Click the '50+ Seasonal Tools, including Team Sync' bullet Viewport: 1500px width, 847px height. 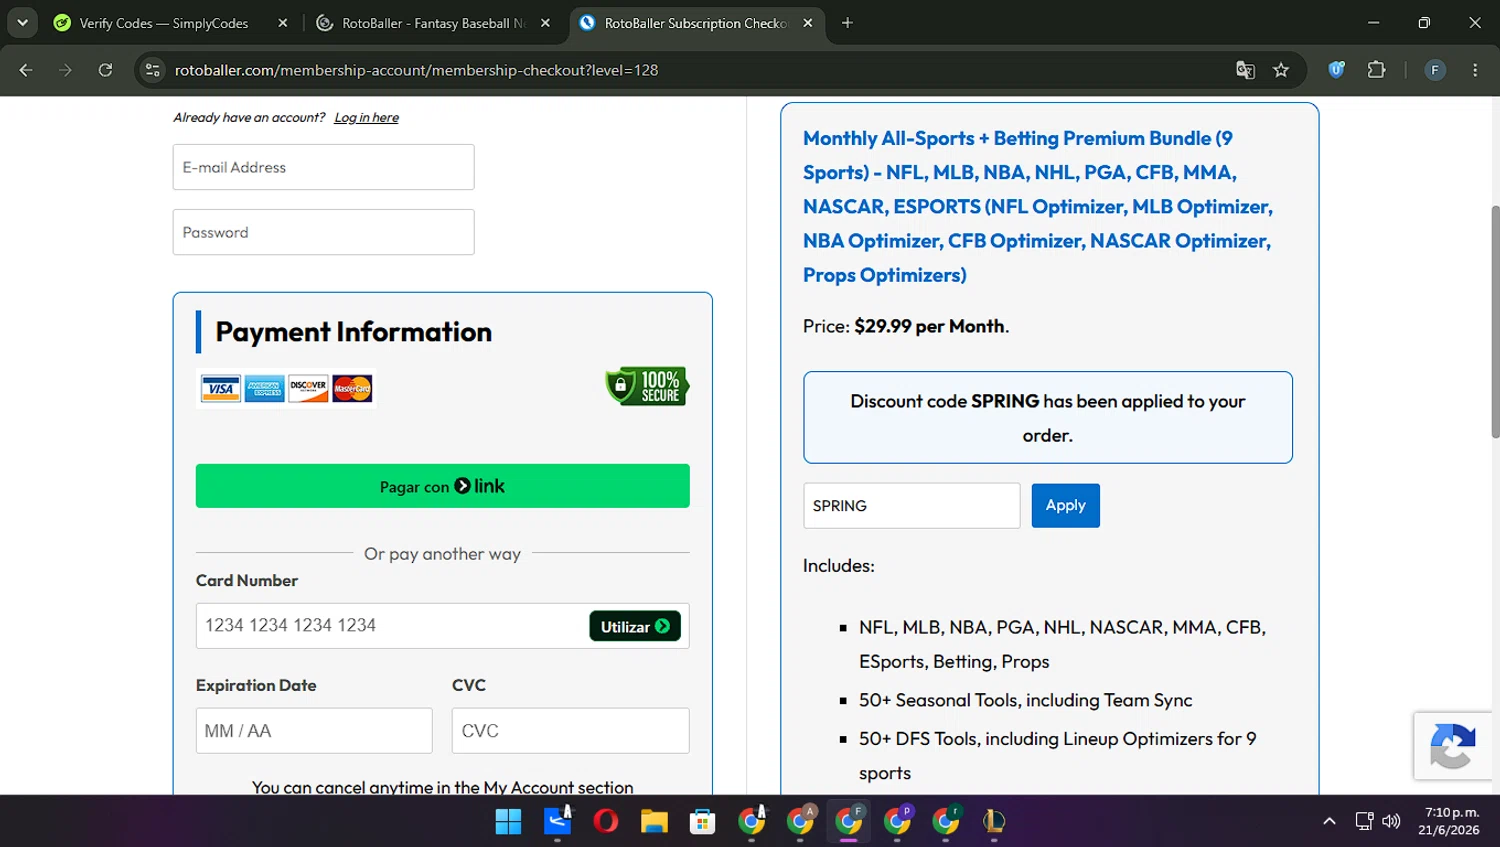click(x=1026, y=700)
